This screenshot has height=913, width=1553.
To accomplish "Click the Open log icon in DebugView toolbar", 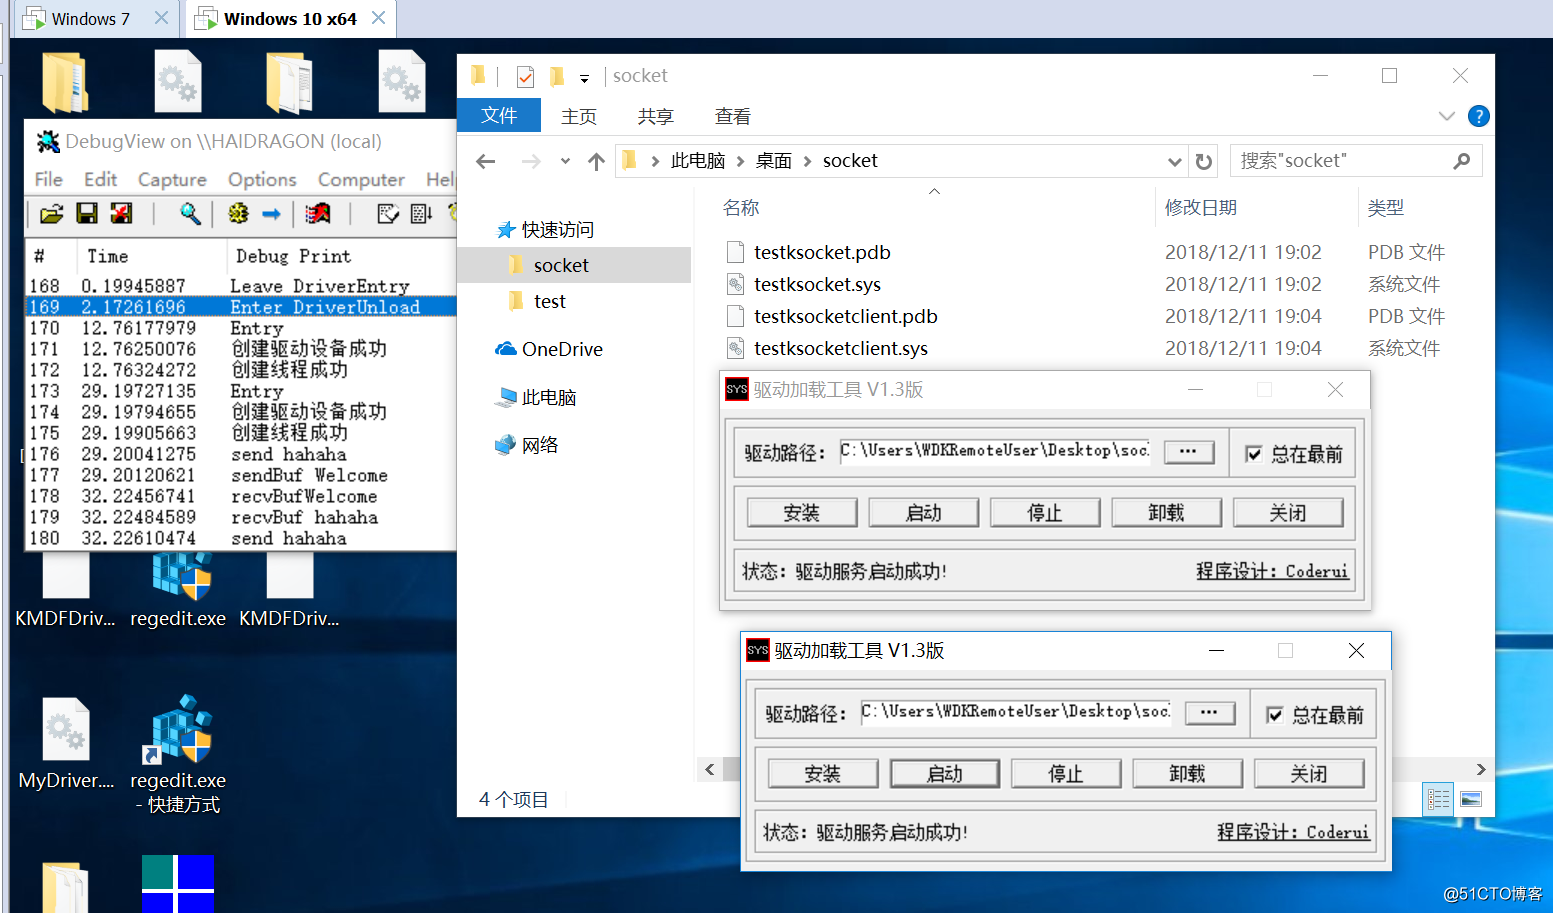I will pyautogui.click(x=51, y=213).
